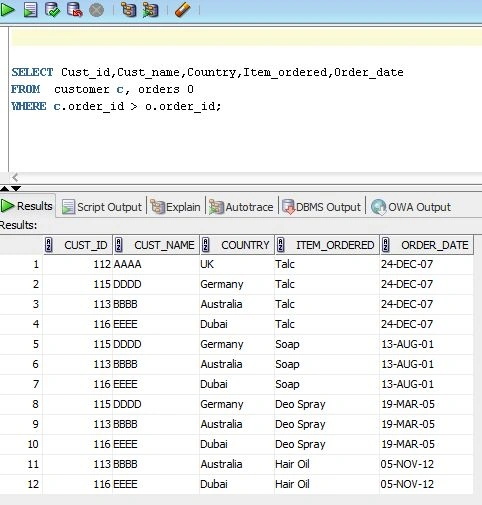Select the 116 cell in row 10
The image size is (482, 505).
tap(78, 444)
